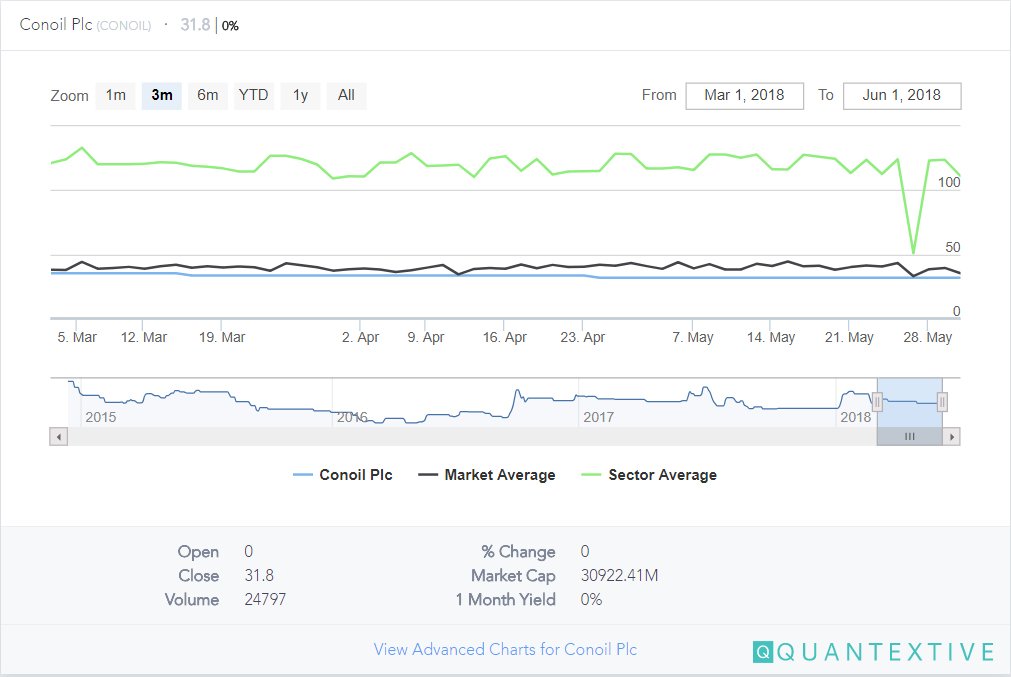Switch to the YTD zoom range
1011x677 pixels.
[x=253, y=95]
